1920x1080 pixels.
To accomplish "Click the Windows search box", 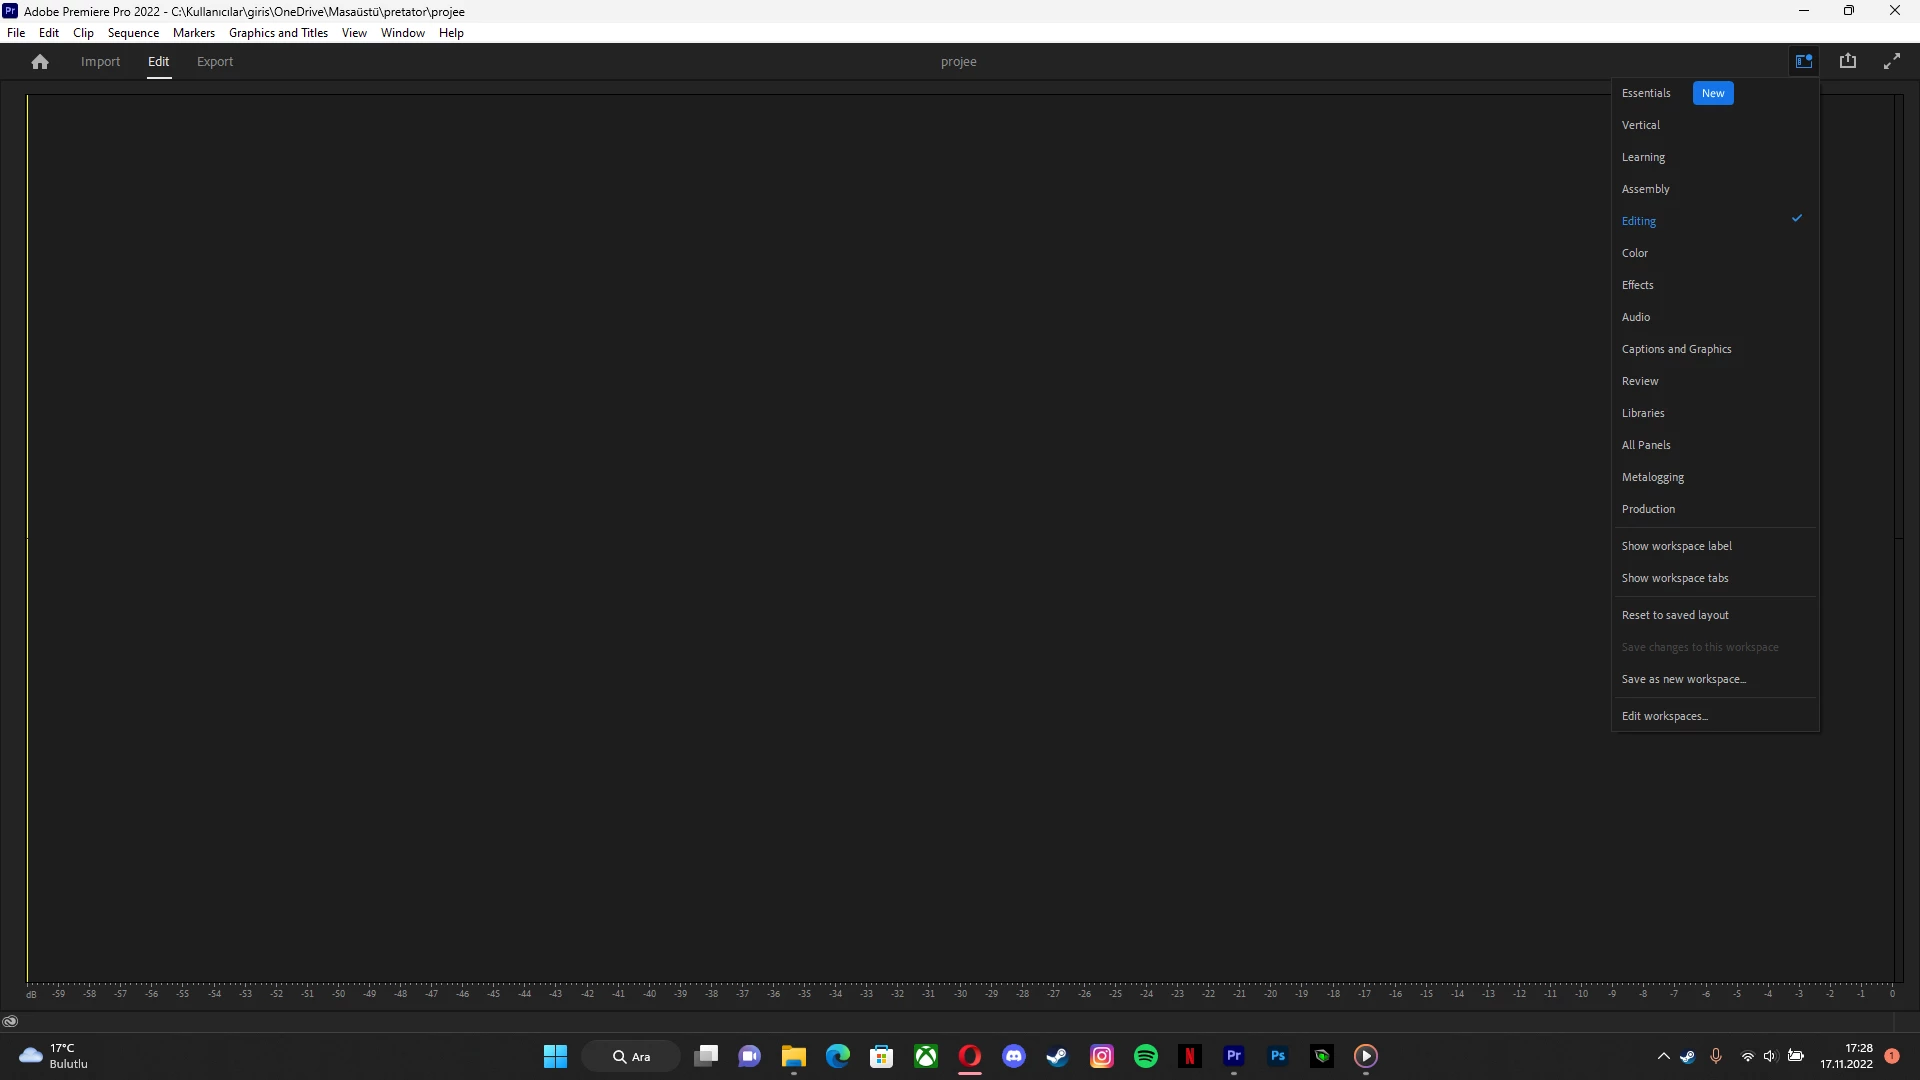I will tap(631, 1056).
